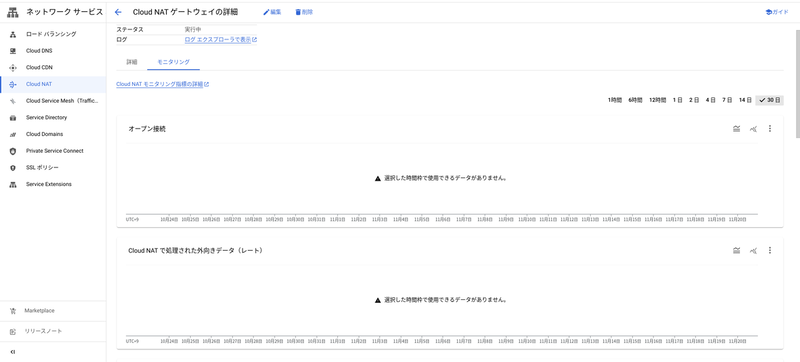Click the オープン接続 chart title
This screenshot has width=800, height=362.
(x=147, y=129)
